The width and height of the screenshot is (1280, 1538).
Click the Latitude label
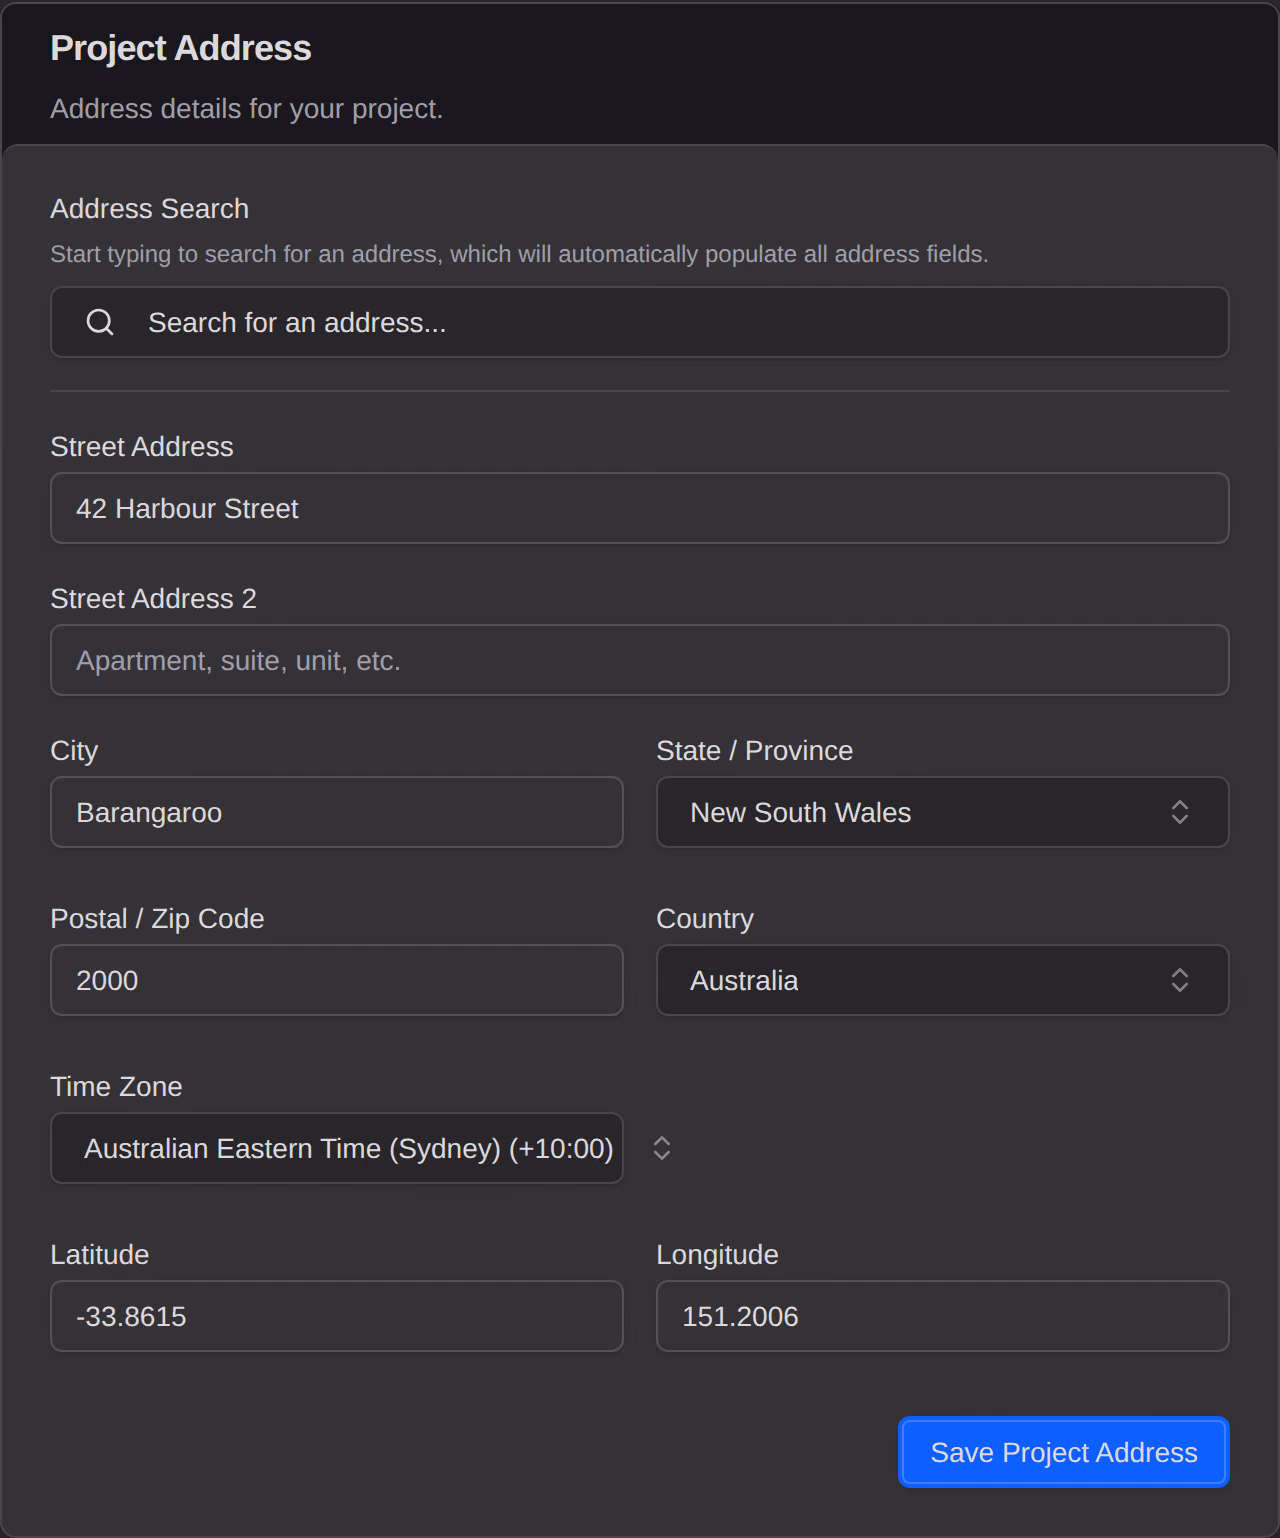point(100,1254)
